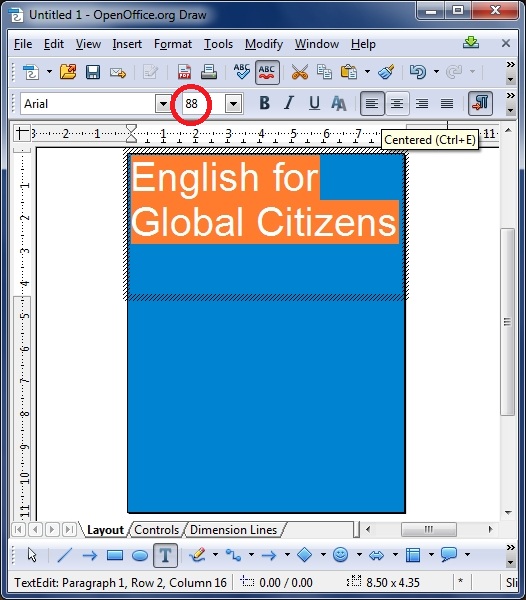The height and width of the screenshot is (600, 526).
Task: Click the Arial font name field
Action: point(88,104)
